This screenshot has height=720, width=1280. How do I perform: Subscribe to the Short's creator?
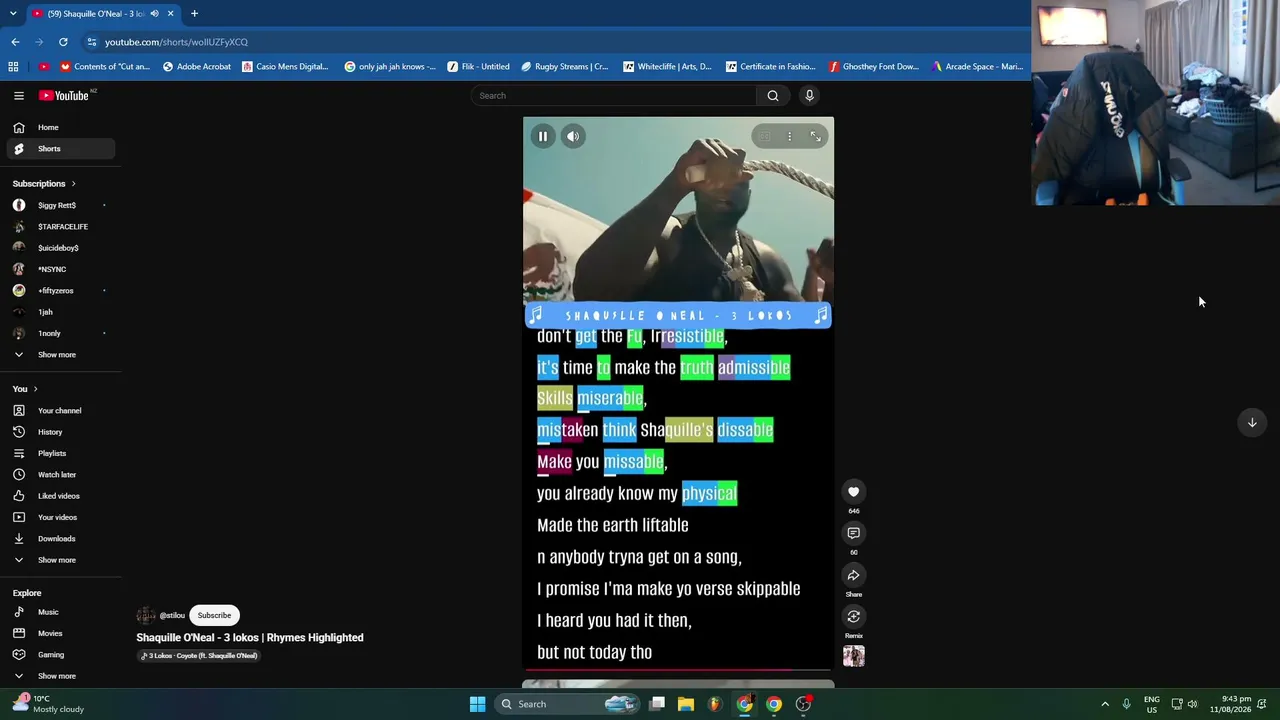coord(214,615)
